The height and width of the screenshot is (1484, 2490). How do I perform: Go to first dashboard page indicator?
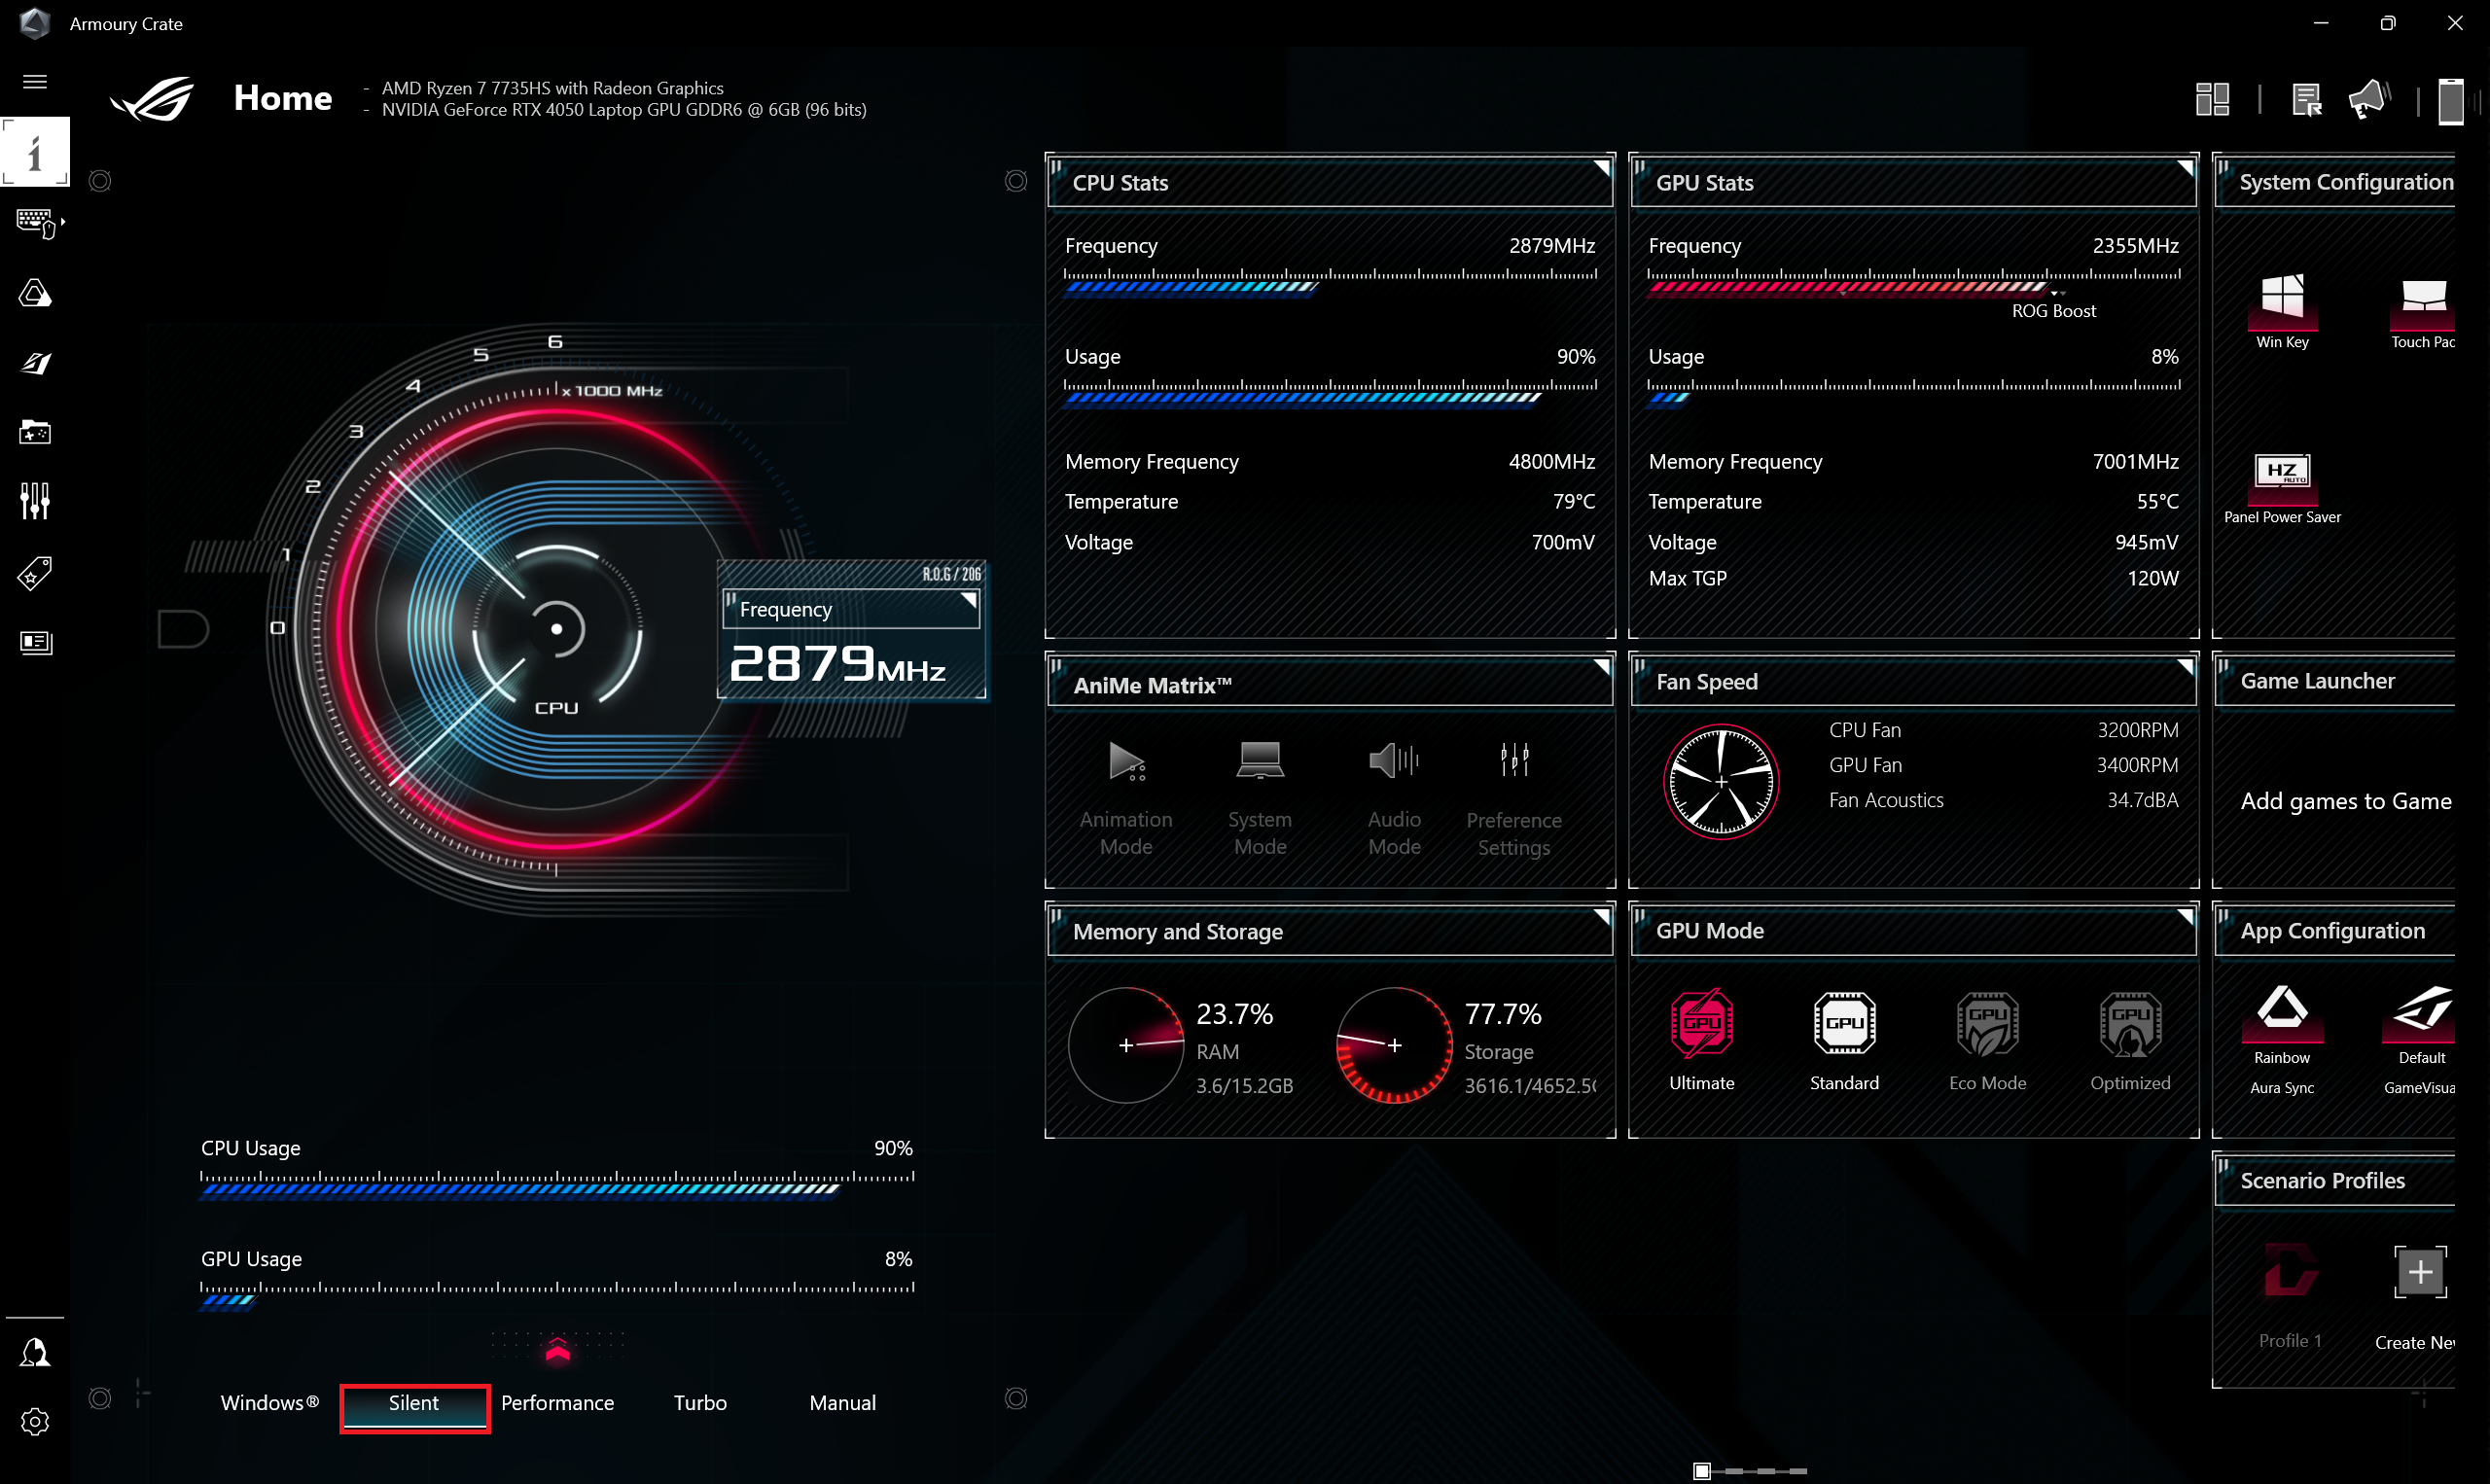point(1701,1471)
